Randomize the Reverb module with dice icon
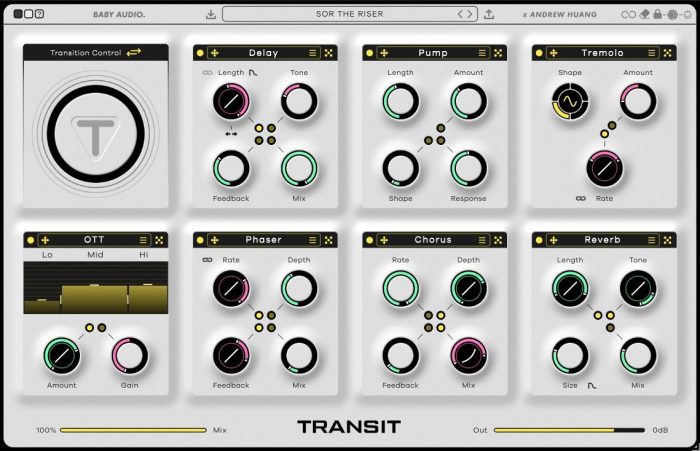Screen dimensions: 700x451 pyautogui.click(x=668, y=240)
